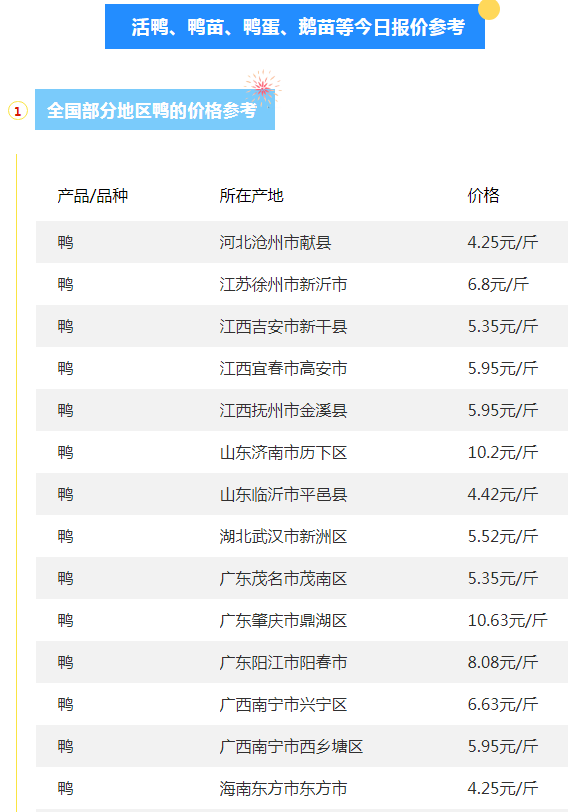The image size is (584, 812).
Task: Select the 山东临沂市平邑县 location
Action: [x=283, y=494]
